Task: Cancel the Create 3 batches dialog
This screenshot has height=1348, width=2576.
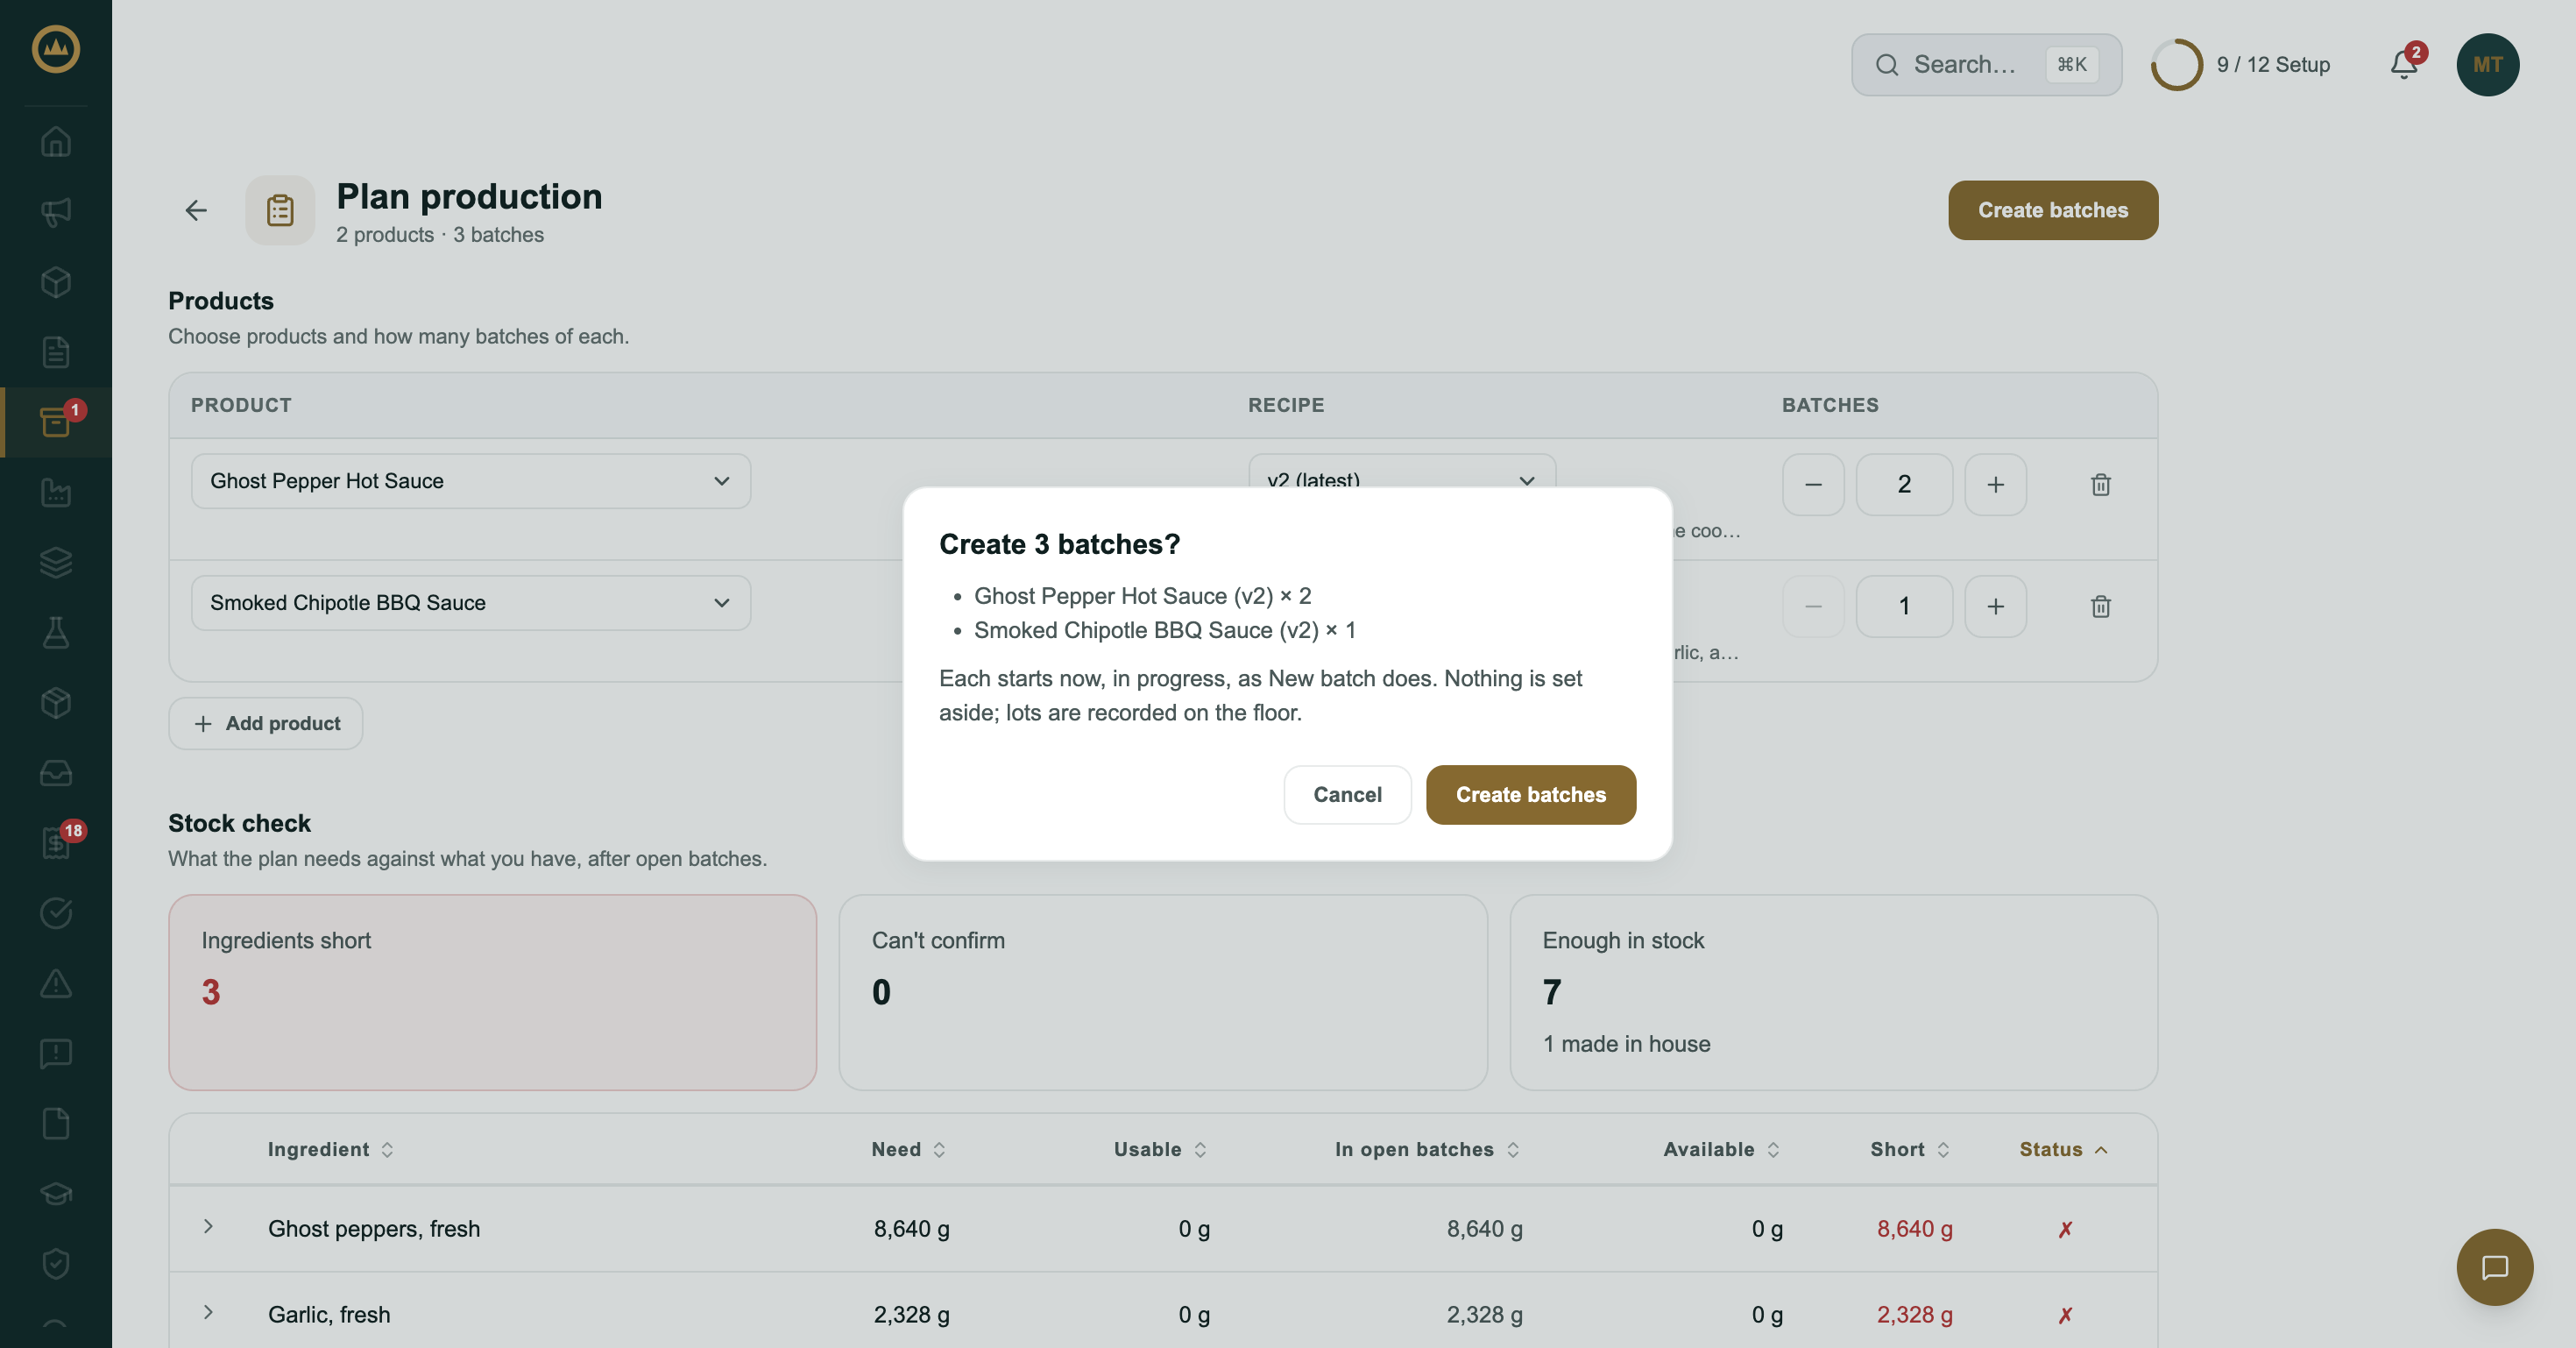Action: pyautogui.click(x=1347, y=795)
